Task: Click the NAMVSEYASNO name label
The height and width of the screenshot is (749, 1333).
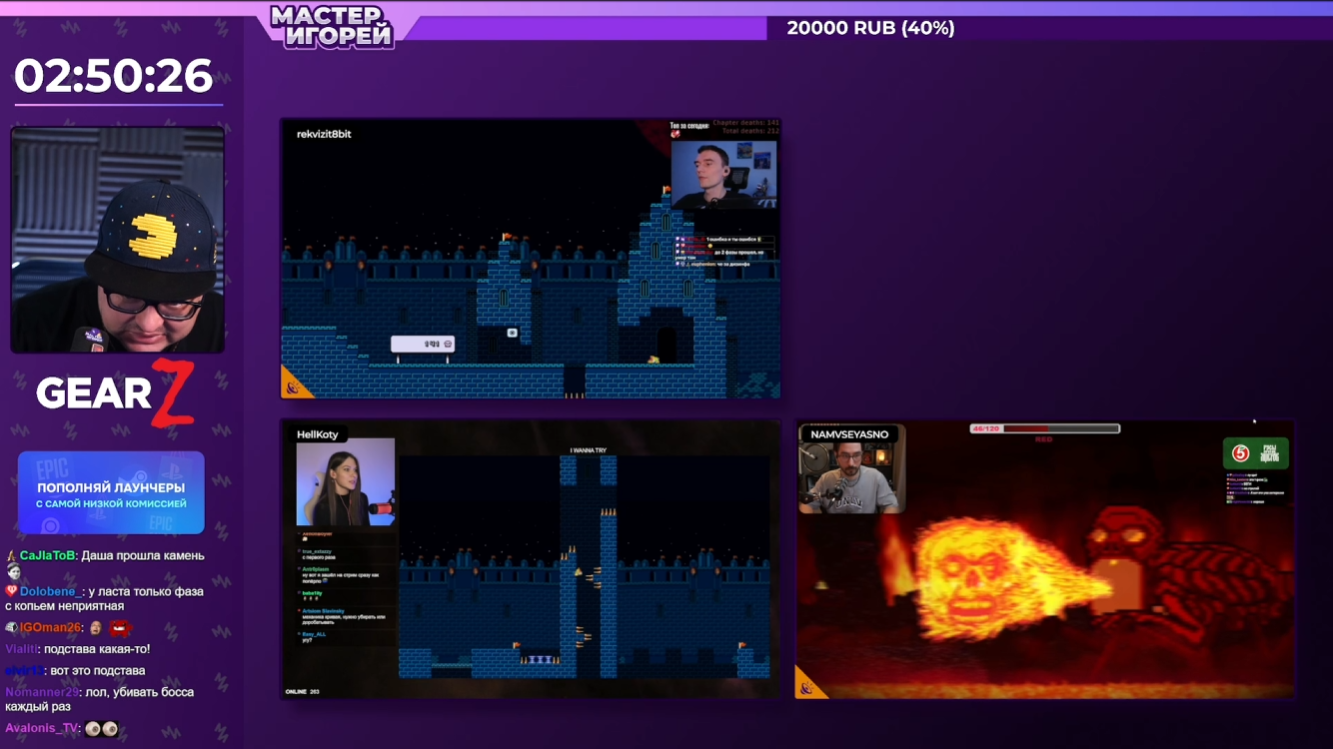Action: coord(850,434)
